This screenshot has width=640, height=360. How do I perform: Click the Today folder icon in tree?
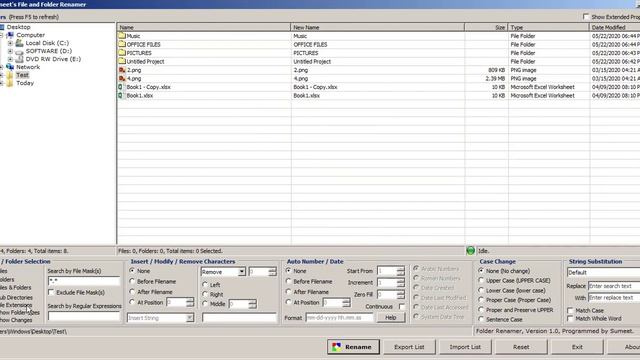[10, 83]
